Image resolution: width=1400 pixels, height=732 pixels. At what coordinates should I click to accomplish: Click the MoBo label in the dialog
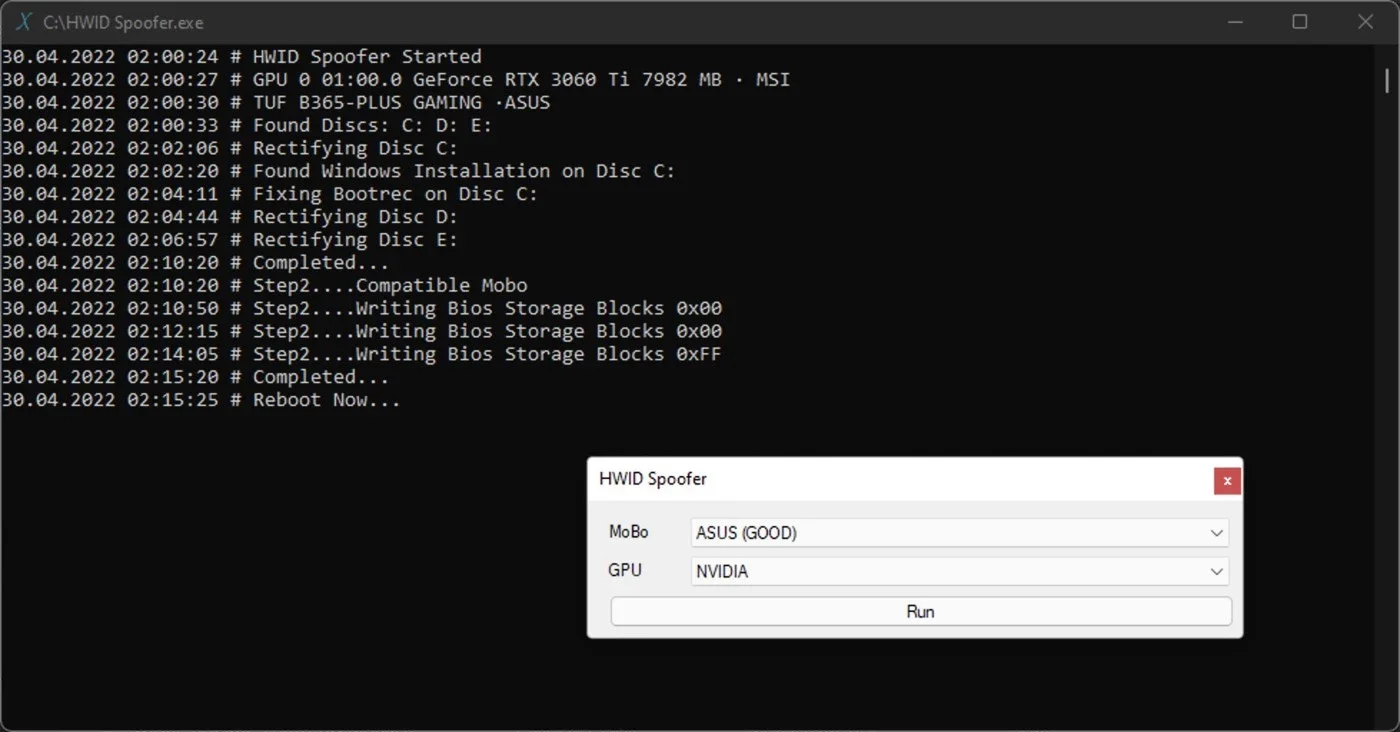629,532
